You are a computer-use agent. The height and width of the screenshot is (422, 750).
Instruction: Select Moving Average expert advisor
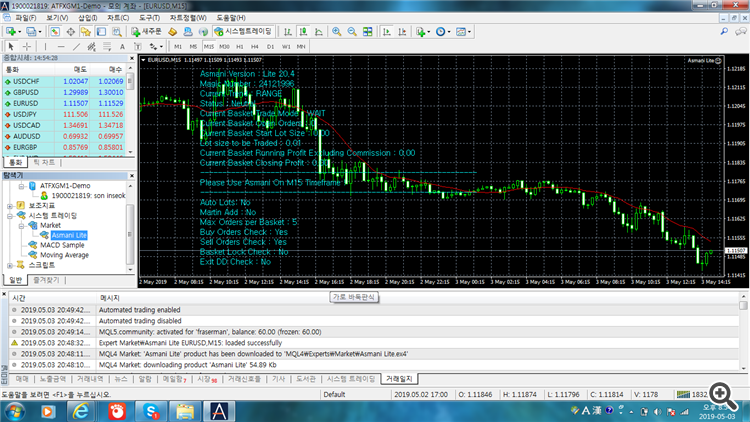(65, 255)
